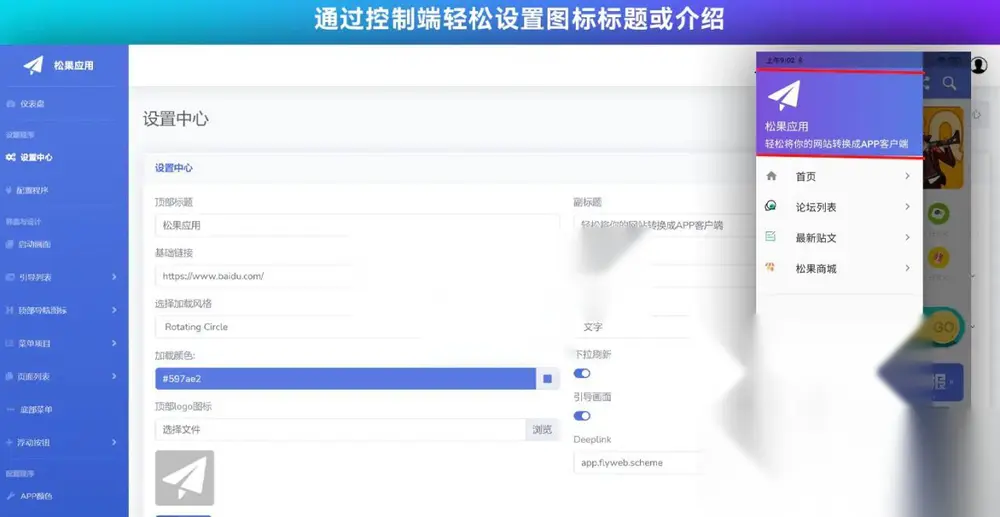This screenshot has height=517, width=1000.
Task: Tap the round GO badge in the phone preview
Action: coord(942,327)
